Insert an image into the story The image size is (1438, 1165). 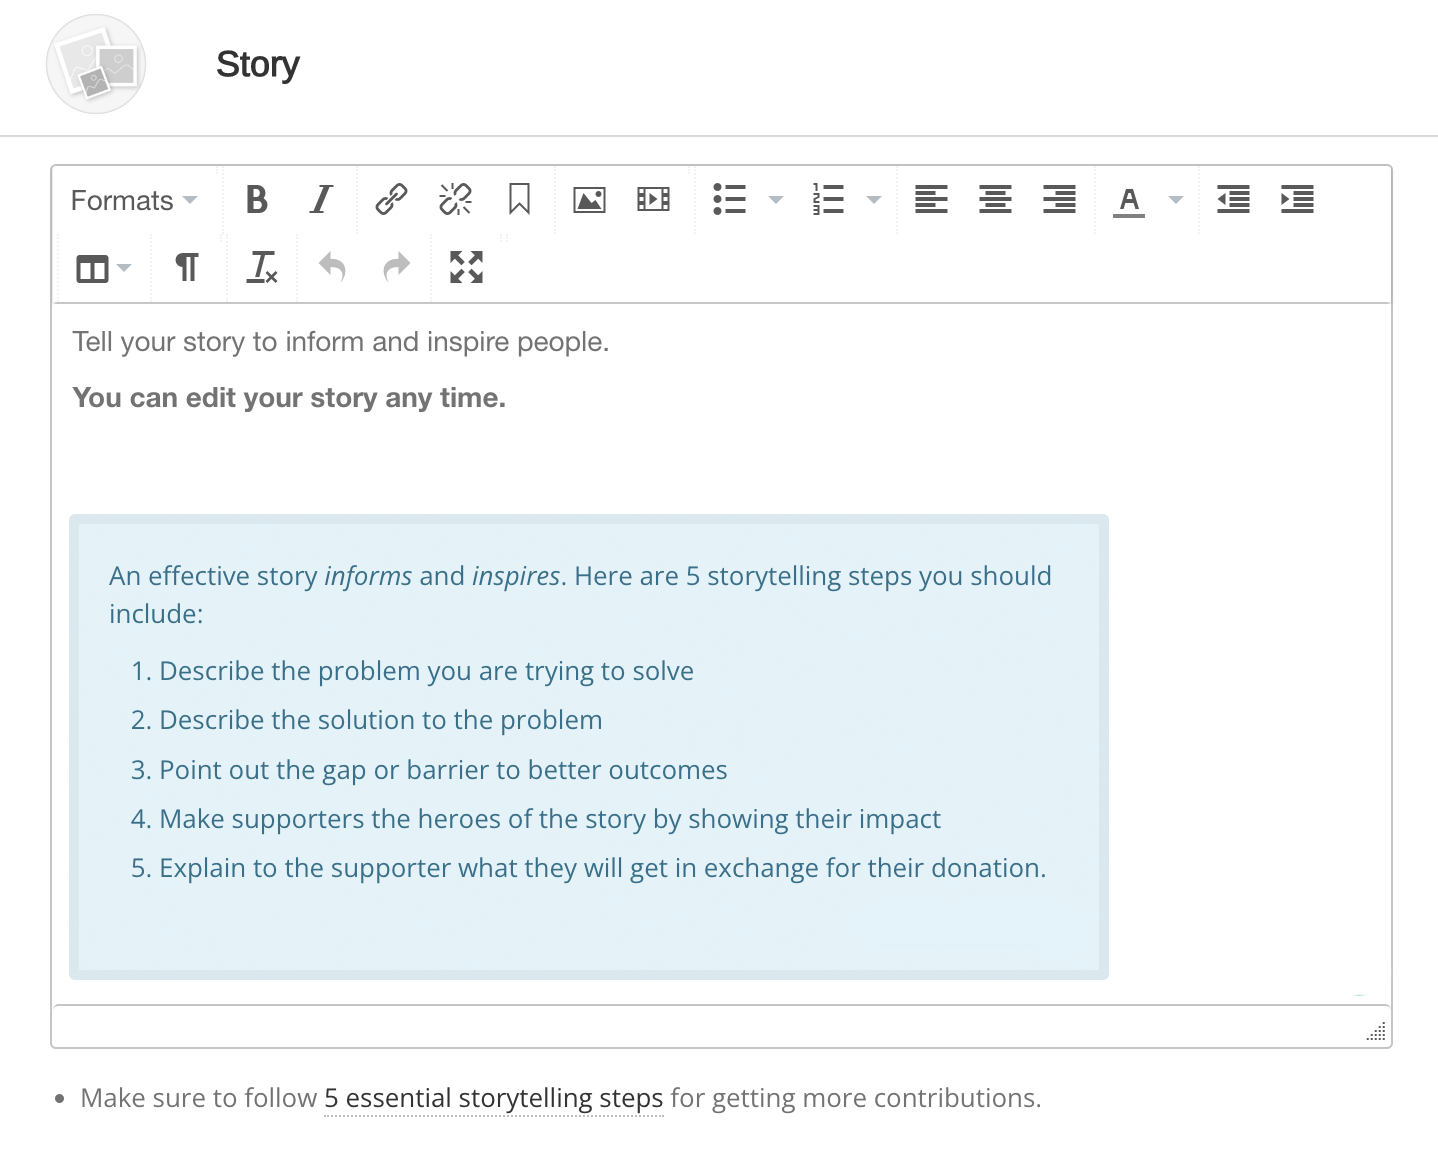coord(589,200)
